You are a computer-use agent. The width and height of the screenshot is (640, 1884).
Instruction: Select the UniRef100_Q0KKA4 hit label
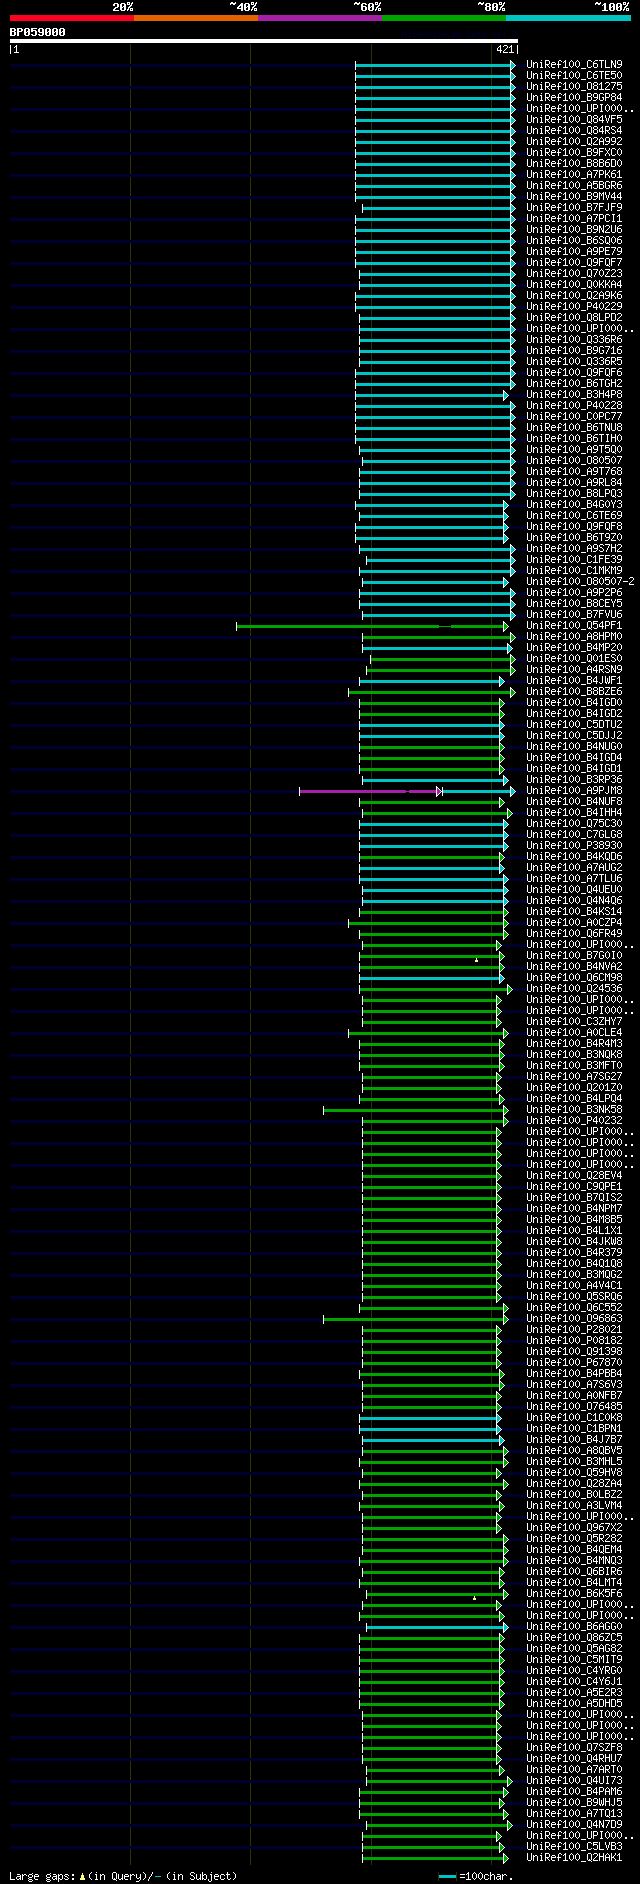click(x=574, y=284)
